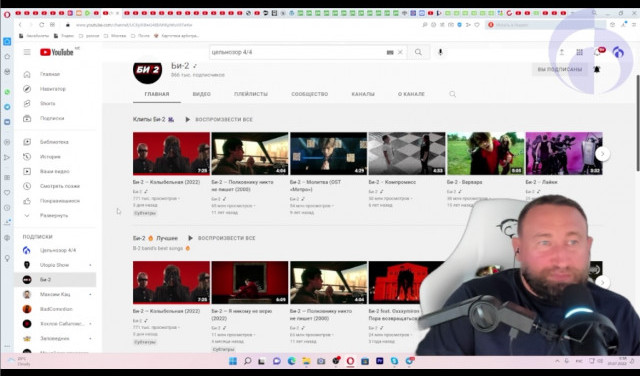Open on-screen keyboard icon in search box
This screenshot has height=376, width=640.
390,52
